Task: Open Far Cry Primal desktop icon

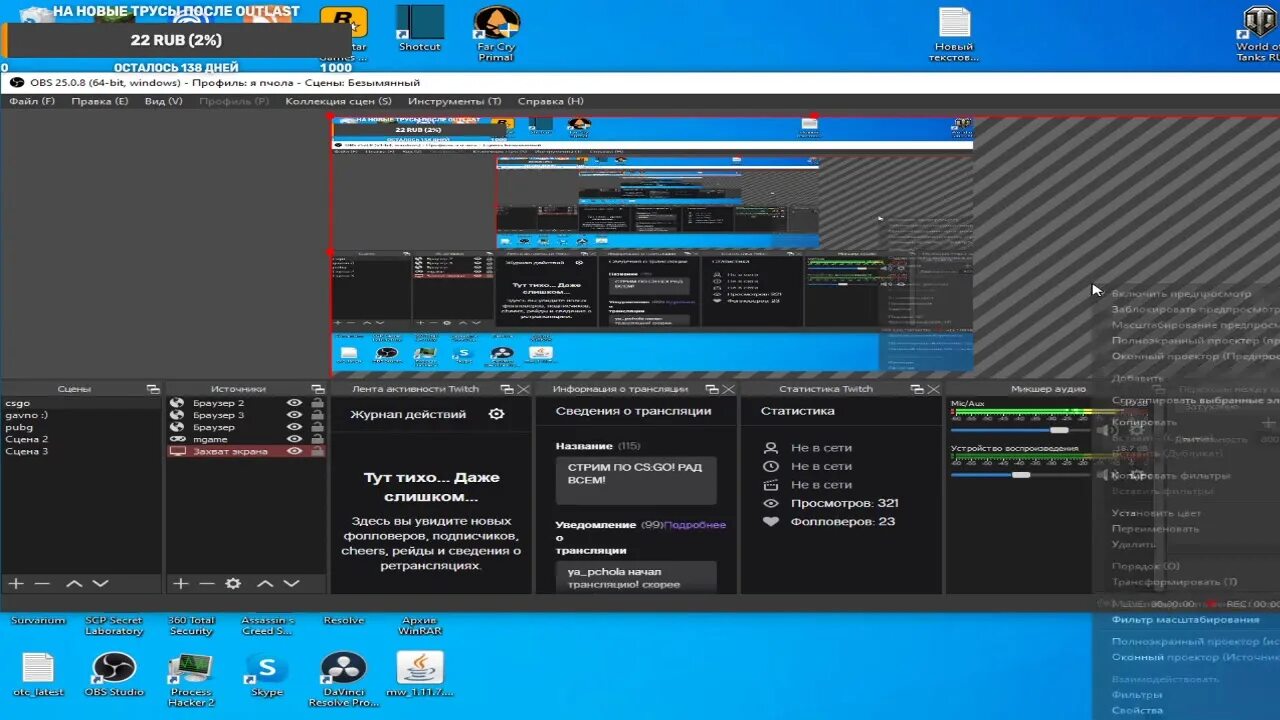Action: pyautogui.click(x=496, y=33)
